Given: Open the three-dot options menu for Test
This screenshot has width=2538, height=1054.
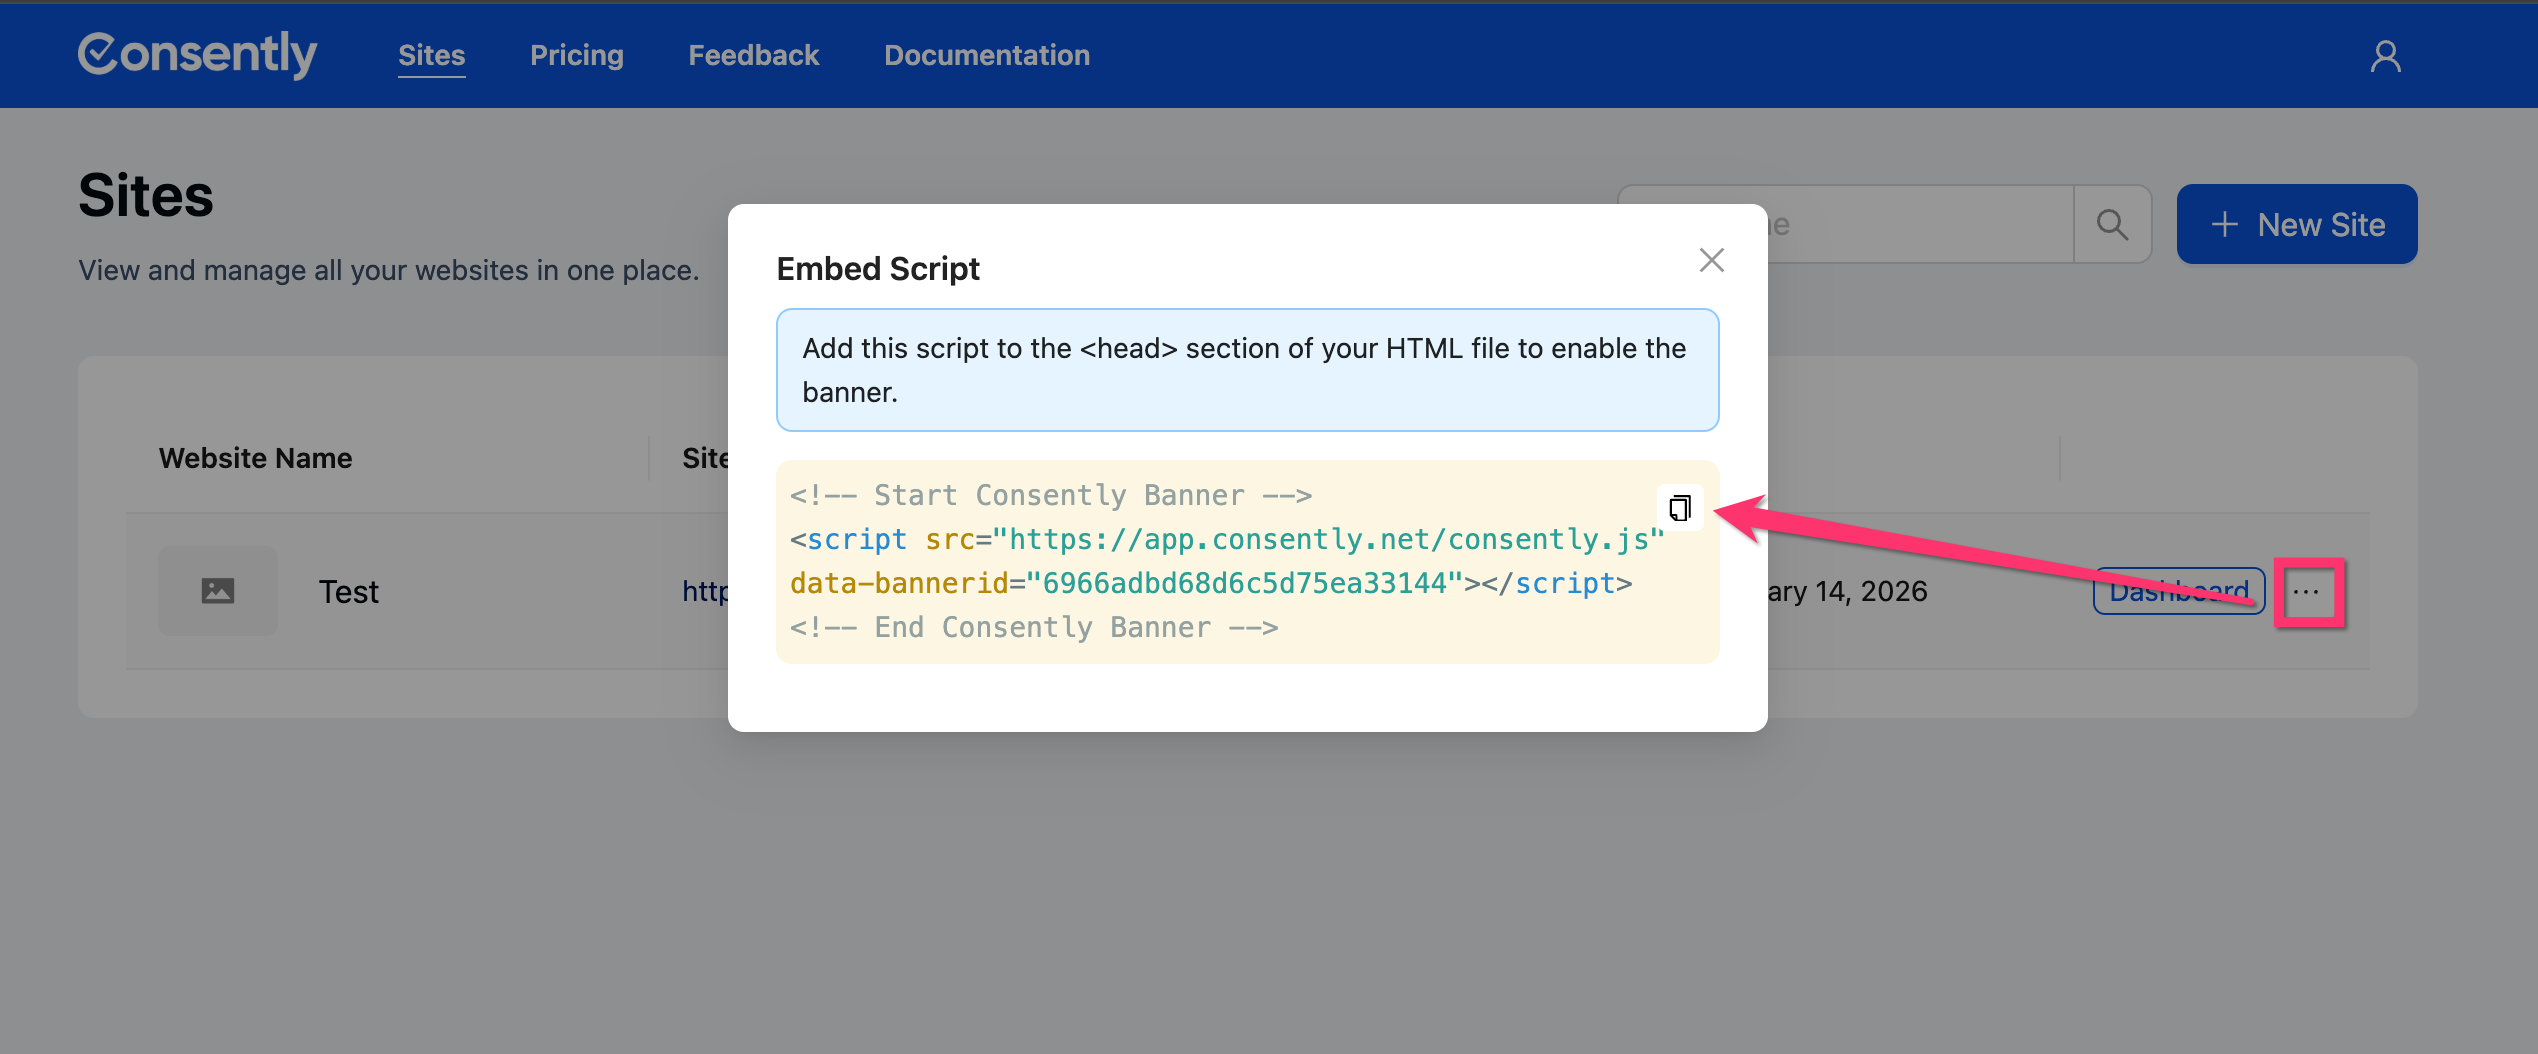Looking at the screenshot, I should click(2307, 592).
